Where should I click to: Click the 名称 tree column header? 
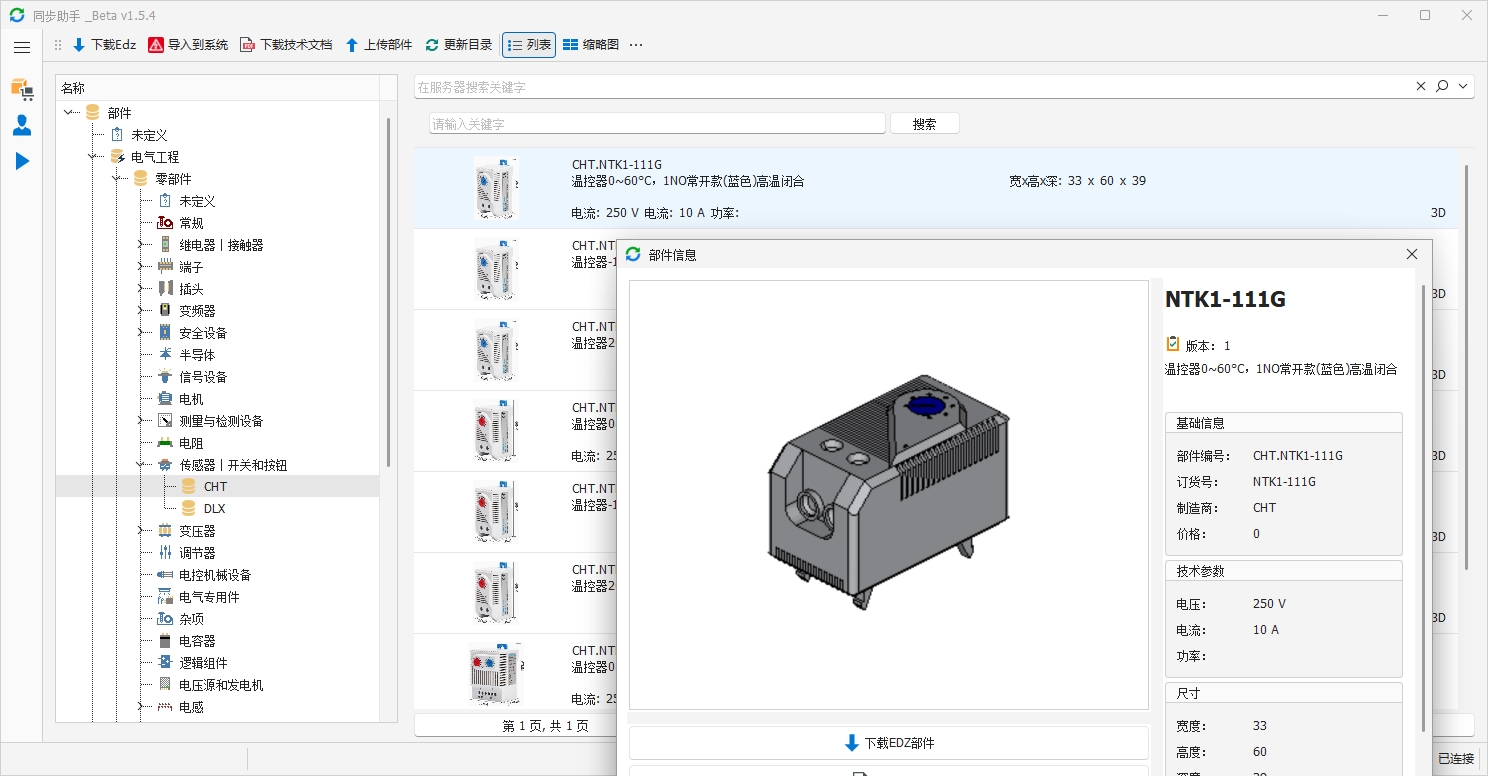(73, 88)
